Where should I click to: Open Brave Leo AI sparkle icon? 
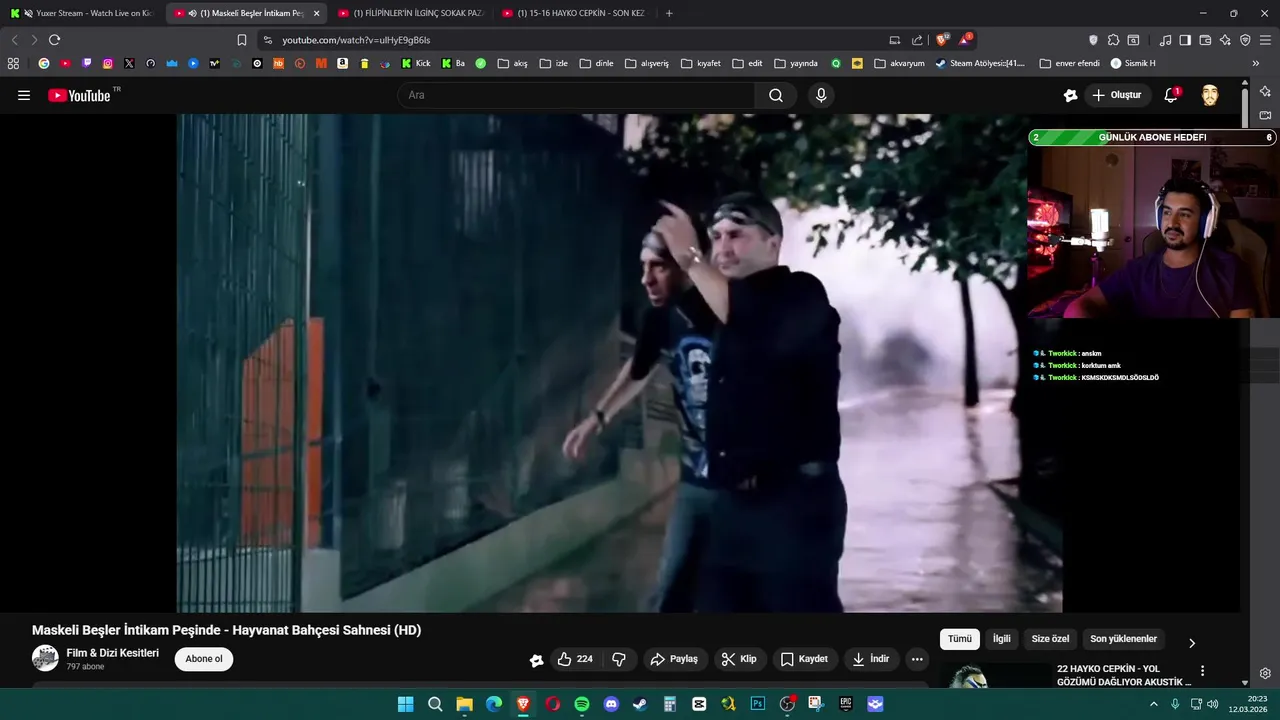[1225, 40]
